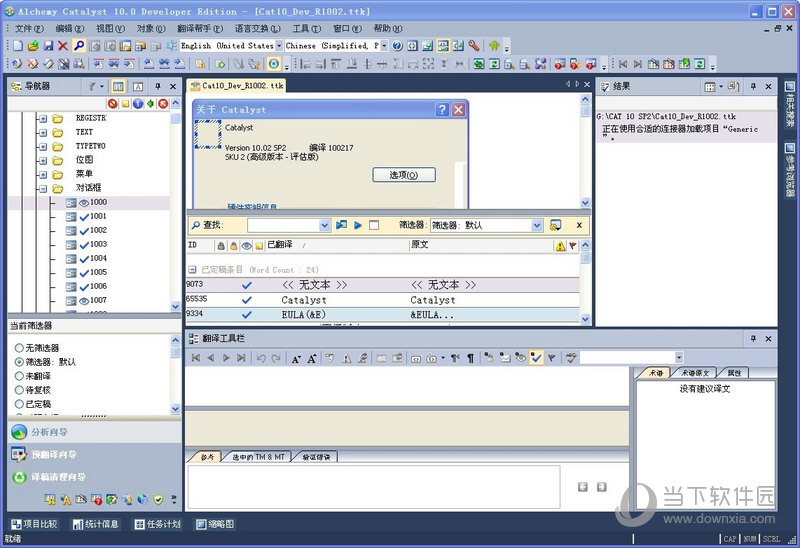This screenshot has height=548, width=800.
Task: Click the undo icon in translator toolbar
Action: pos(261,358)
